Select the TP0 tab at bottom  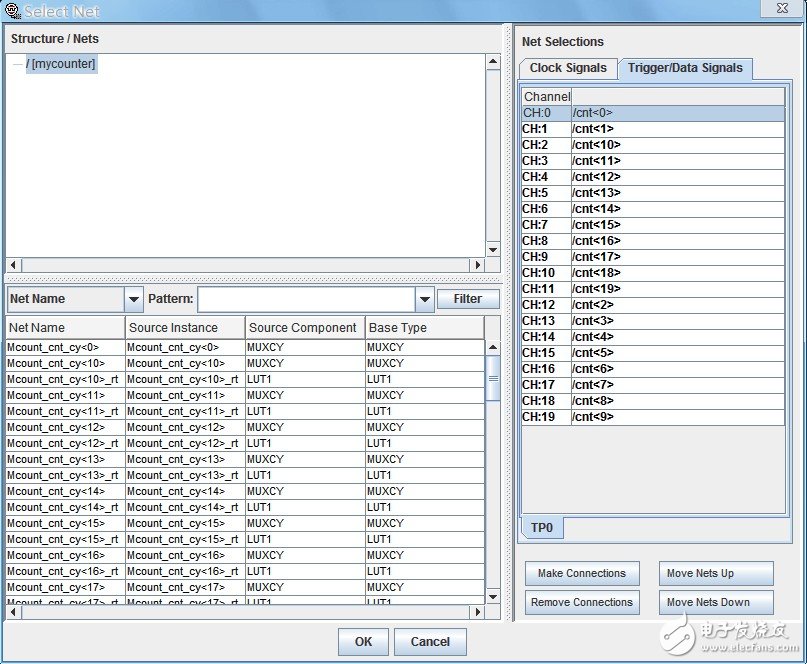[541, 527]
